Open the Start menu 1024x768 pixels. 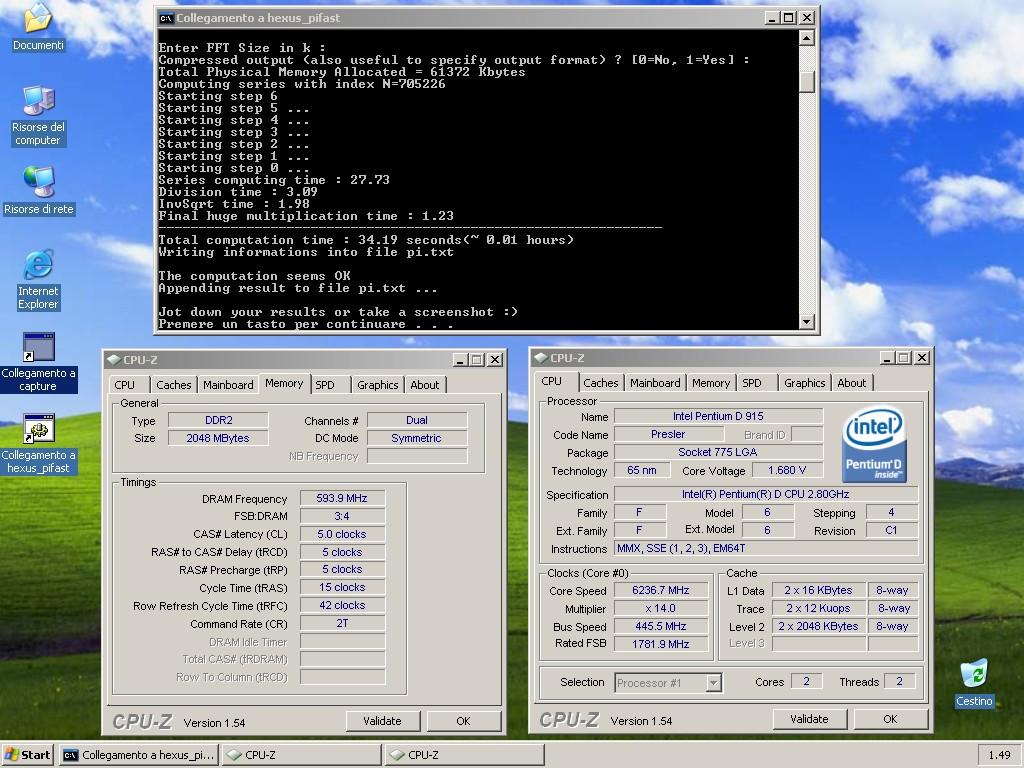(27, 755)
